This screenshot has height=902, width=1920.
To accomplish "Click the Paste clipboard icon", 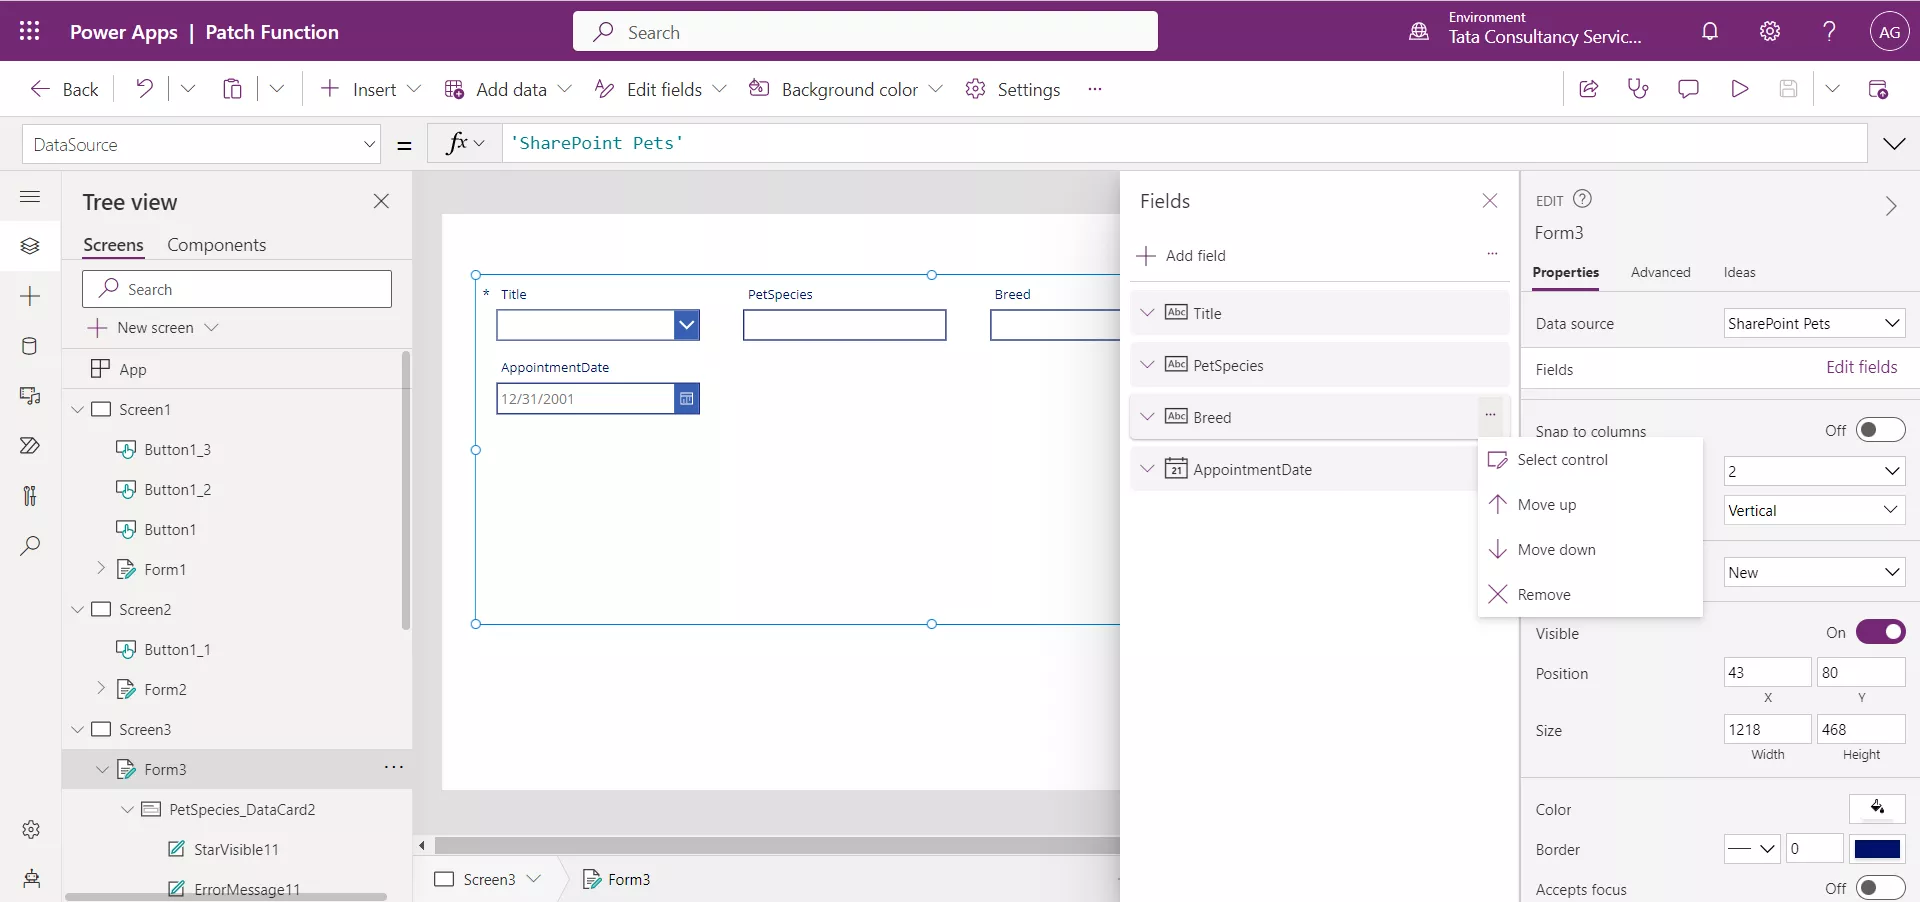I will click(232, 89).
